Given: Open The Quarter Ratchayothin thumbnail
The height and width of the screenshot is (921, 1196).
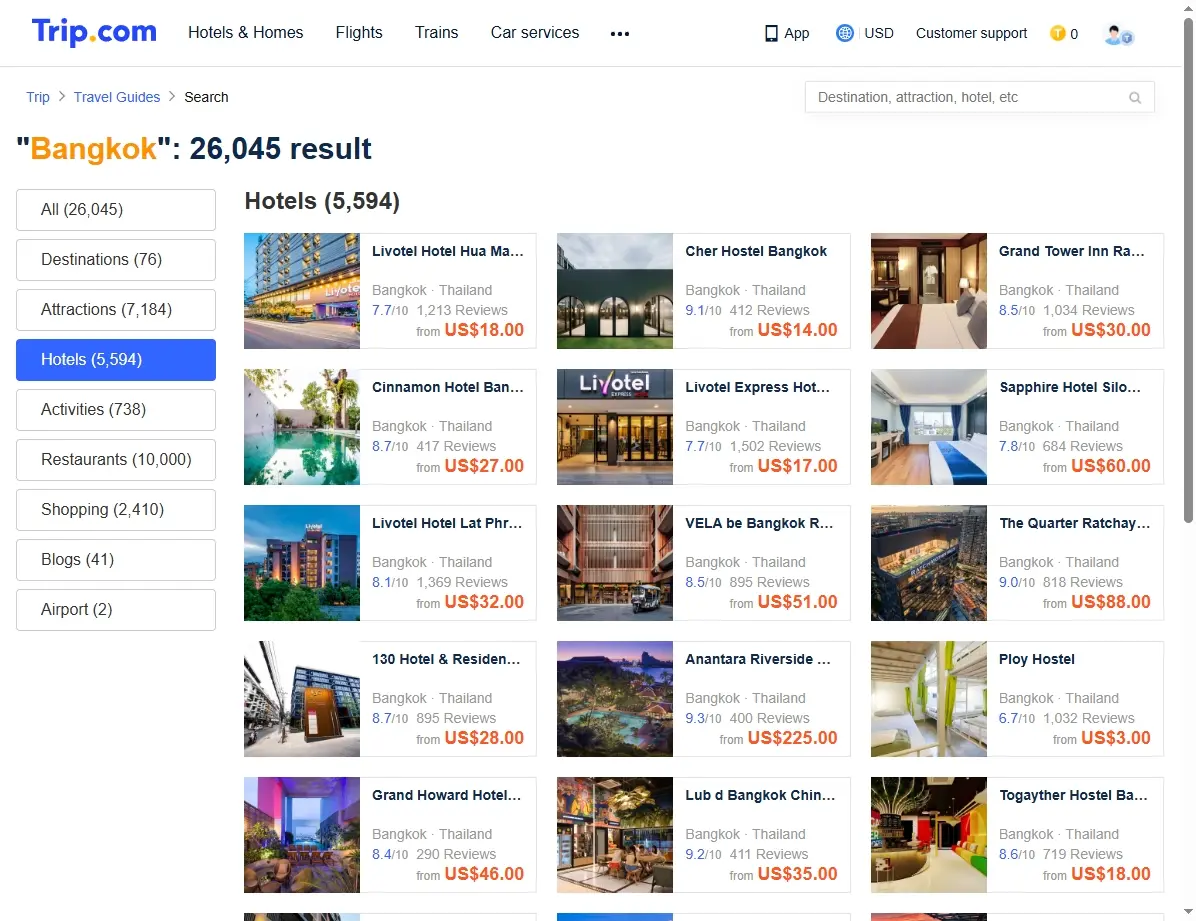Looking at the screenshot, I should pos(929,562).
